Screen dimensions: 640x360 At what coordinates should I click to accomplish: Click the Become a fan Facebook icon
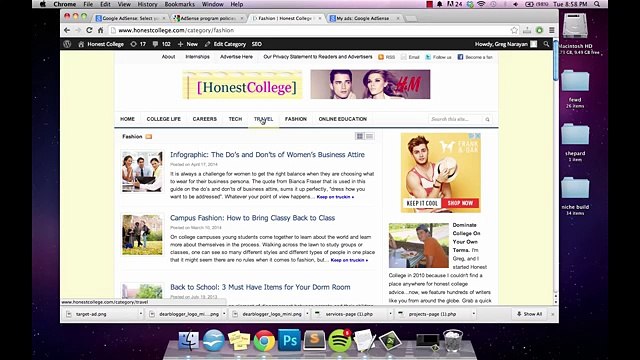tap(460, 57)
